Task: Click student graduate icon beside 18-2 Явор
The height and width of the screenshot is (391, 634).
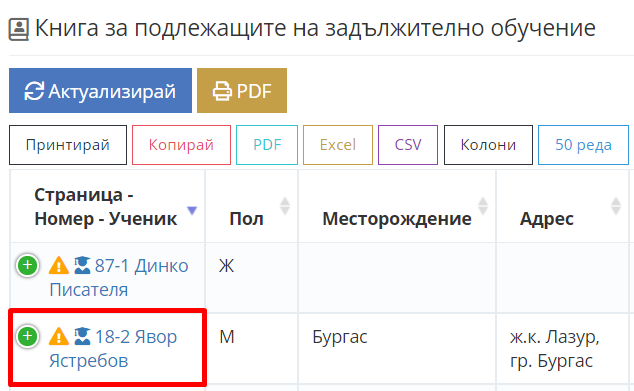Action: (x=82, y=336)
